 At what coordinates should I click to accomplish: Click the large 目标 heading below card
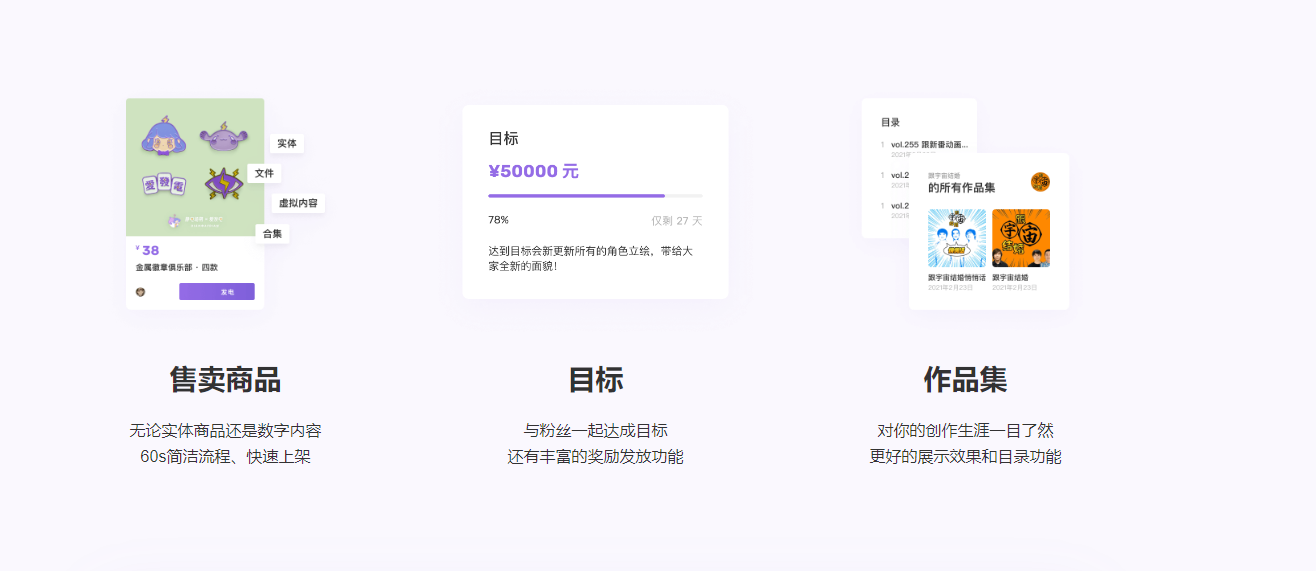coord(596,380)
